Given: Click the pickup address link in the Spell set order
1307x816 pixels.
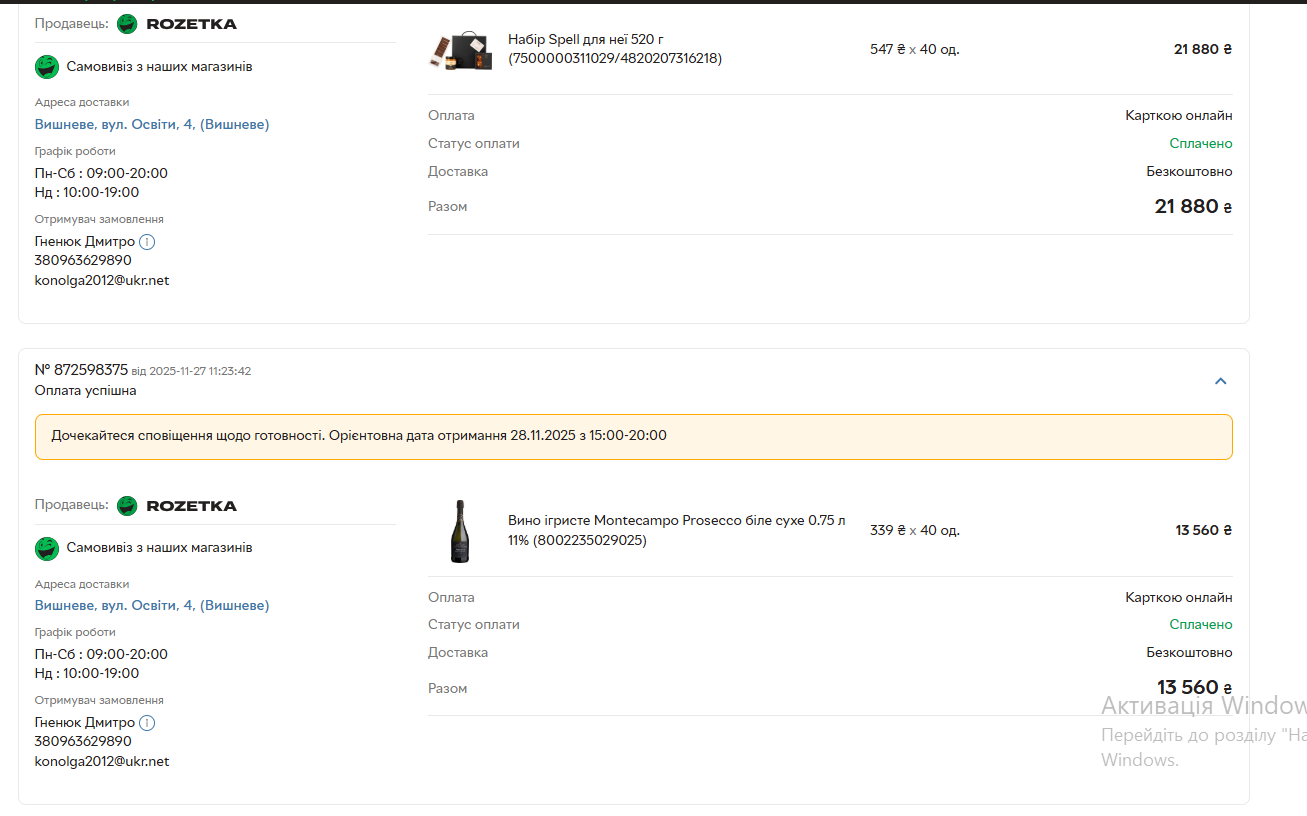Looking at the screenshot, I should [152, 124].
